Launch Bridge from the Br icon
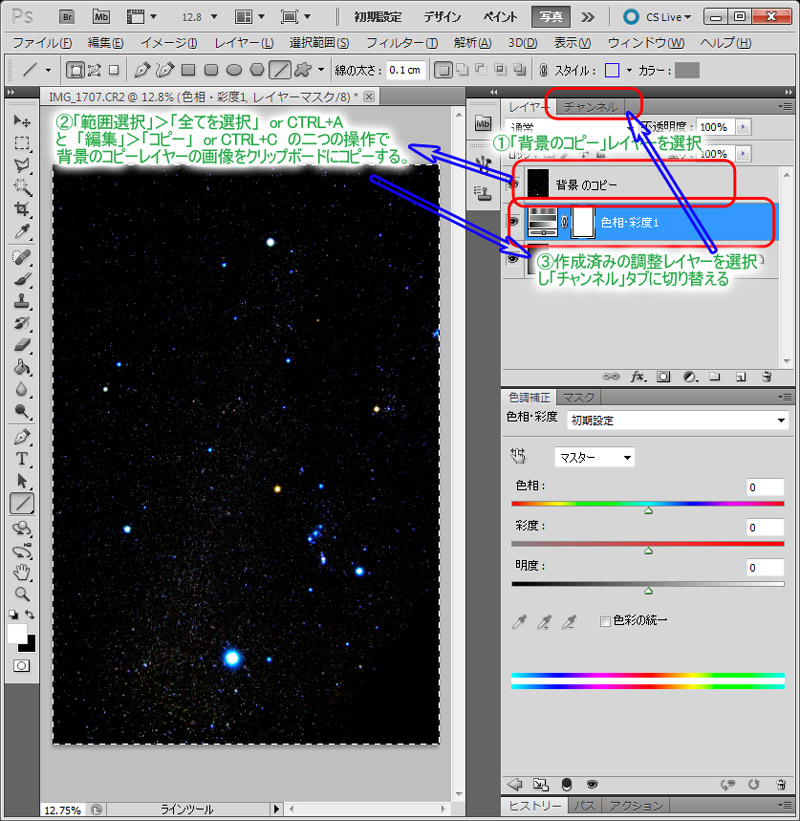Viewport: 800px width, 821px height. [66, 17]
